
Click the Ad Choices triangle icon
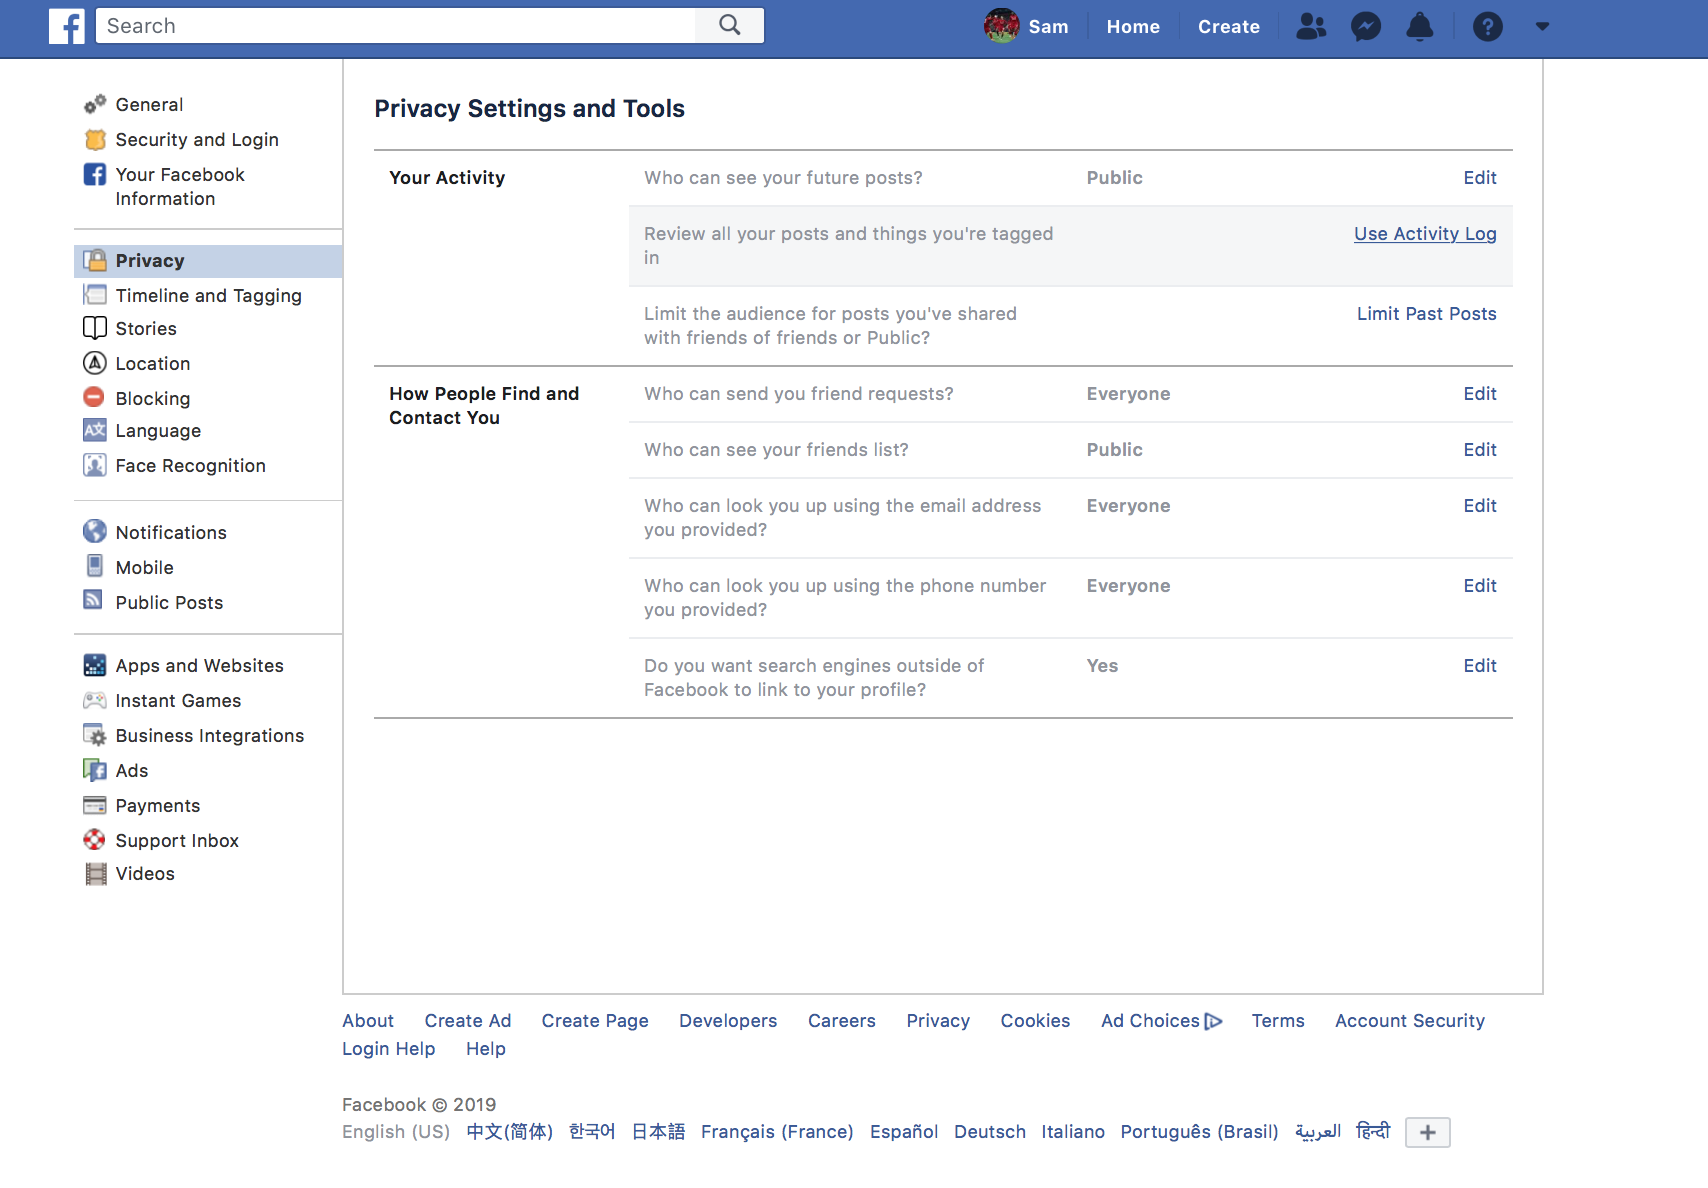coord(1214,1021)
